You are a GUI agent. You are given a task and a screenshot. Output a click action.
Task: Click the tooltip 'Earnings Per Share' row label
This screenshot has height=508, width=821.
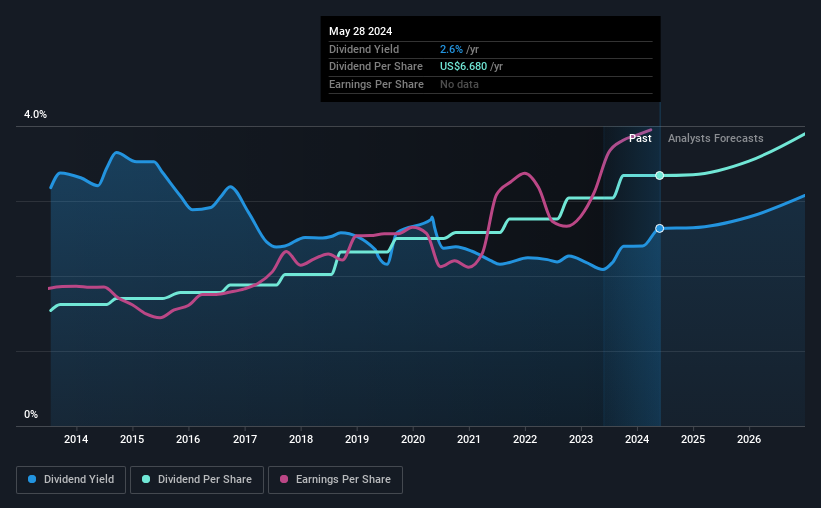[376, 84]
